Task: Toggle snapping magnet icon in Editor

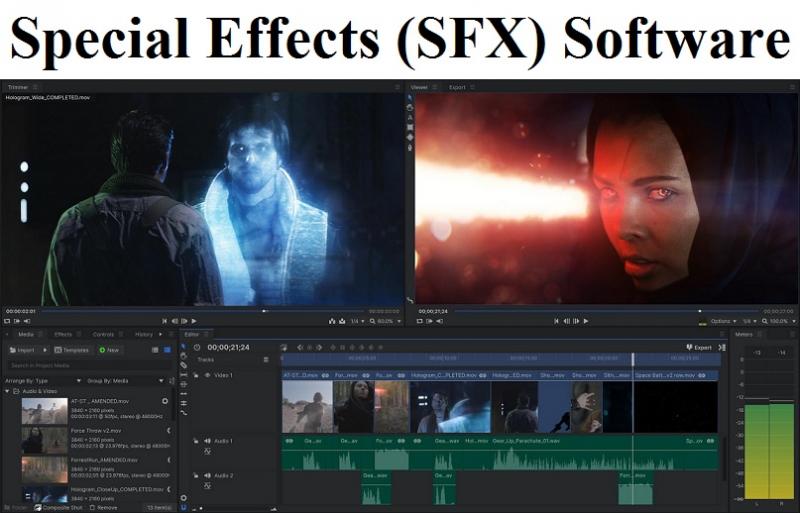Action: coord(184,508)
